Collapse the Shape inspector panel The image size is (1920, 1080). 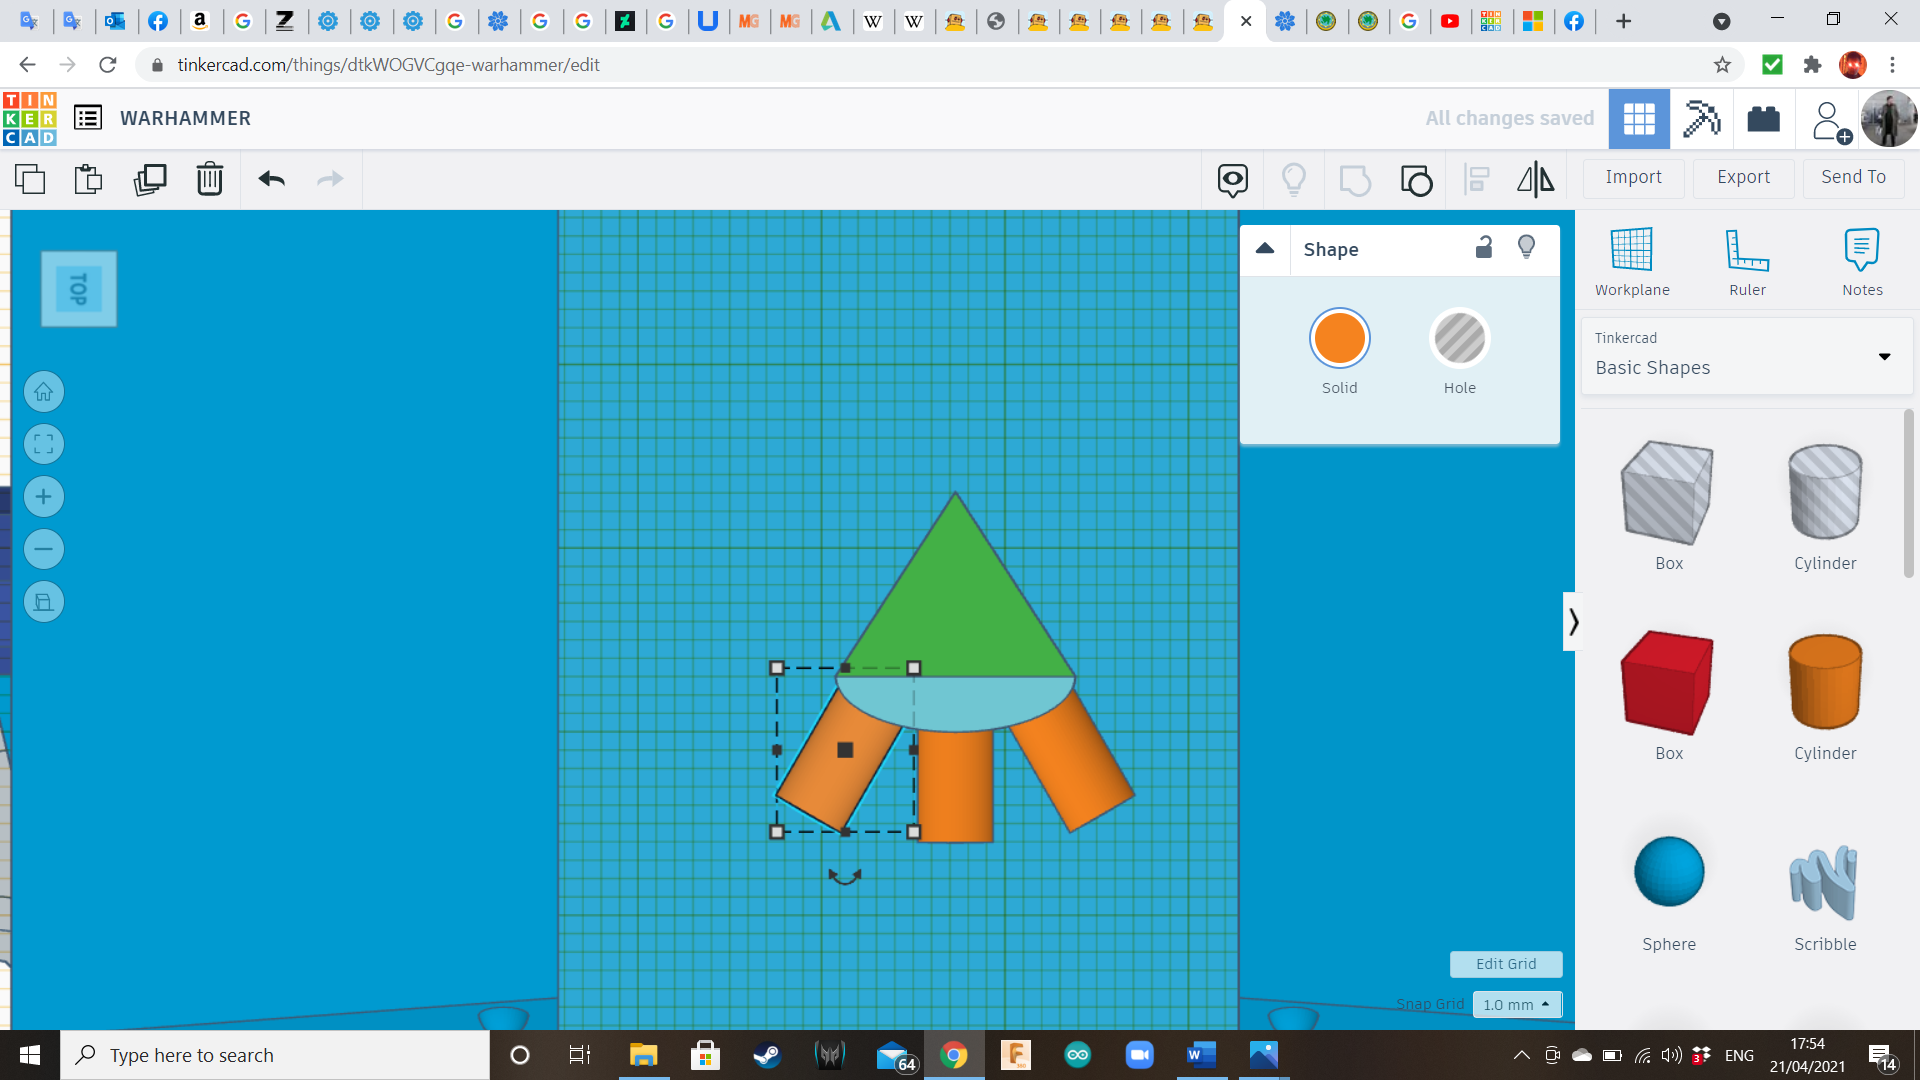click(x=1265, y=249)
